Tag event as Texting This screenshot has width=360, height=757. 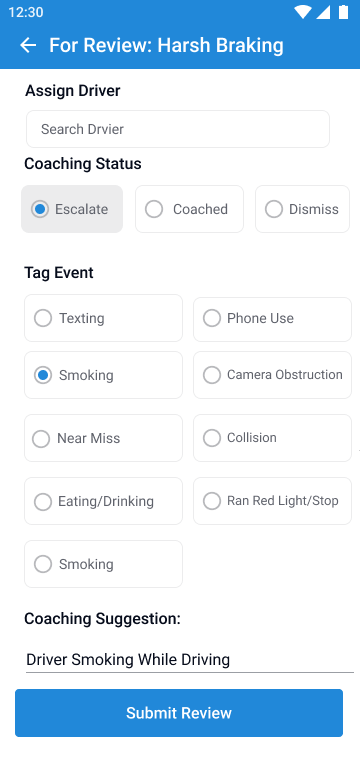(103, 318)
